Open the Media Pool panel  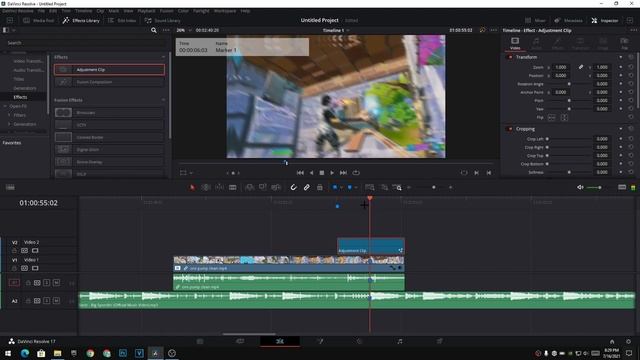coord(39,20)
